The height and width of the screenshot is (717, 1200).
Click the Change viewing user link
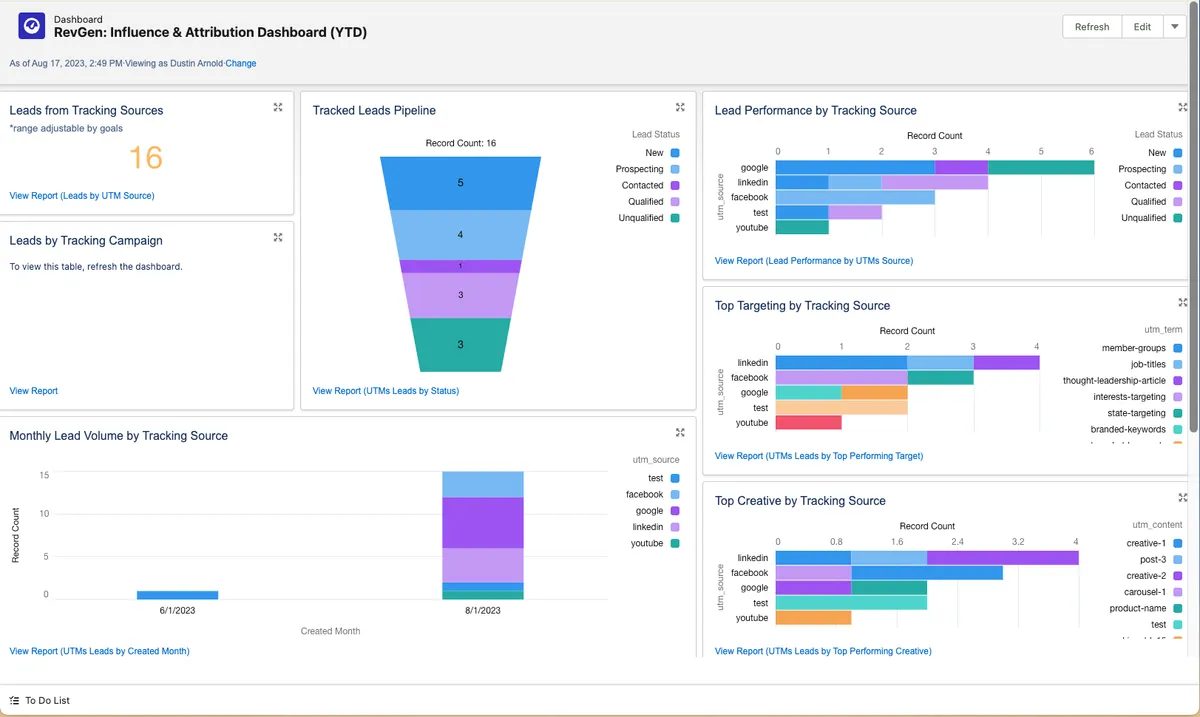click(241, 63)
